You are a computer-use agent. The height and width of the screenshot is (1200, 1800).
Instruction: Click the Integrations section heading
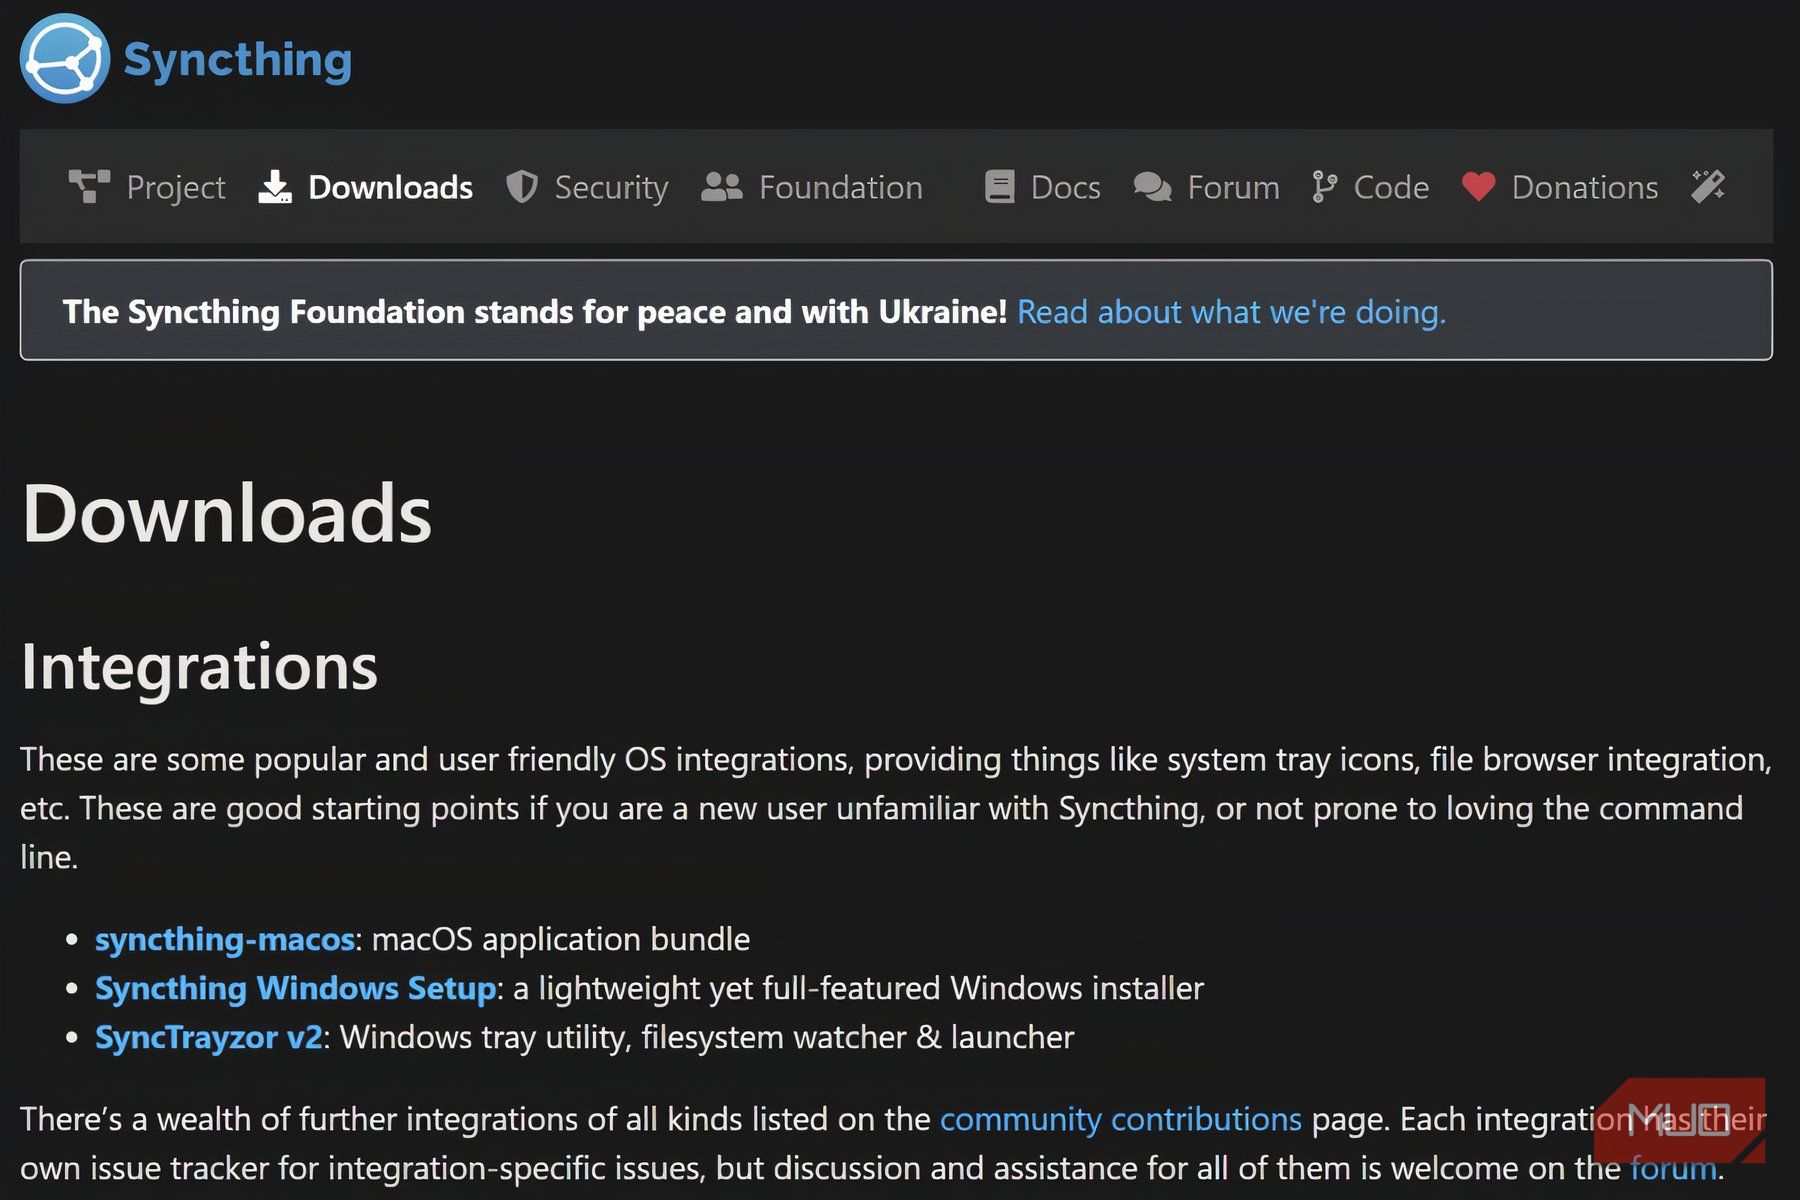pyautogui.click(x=200, y=667)
